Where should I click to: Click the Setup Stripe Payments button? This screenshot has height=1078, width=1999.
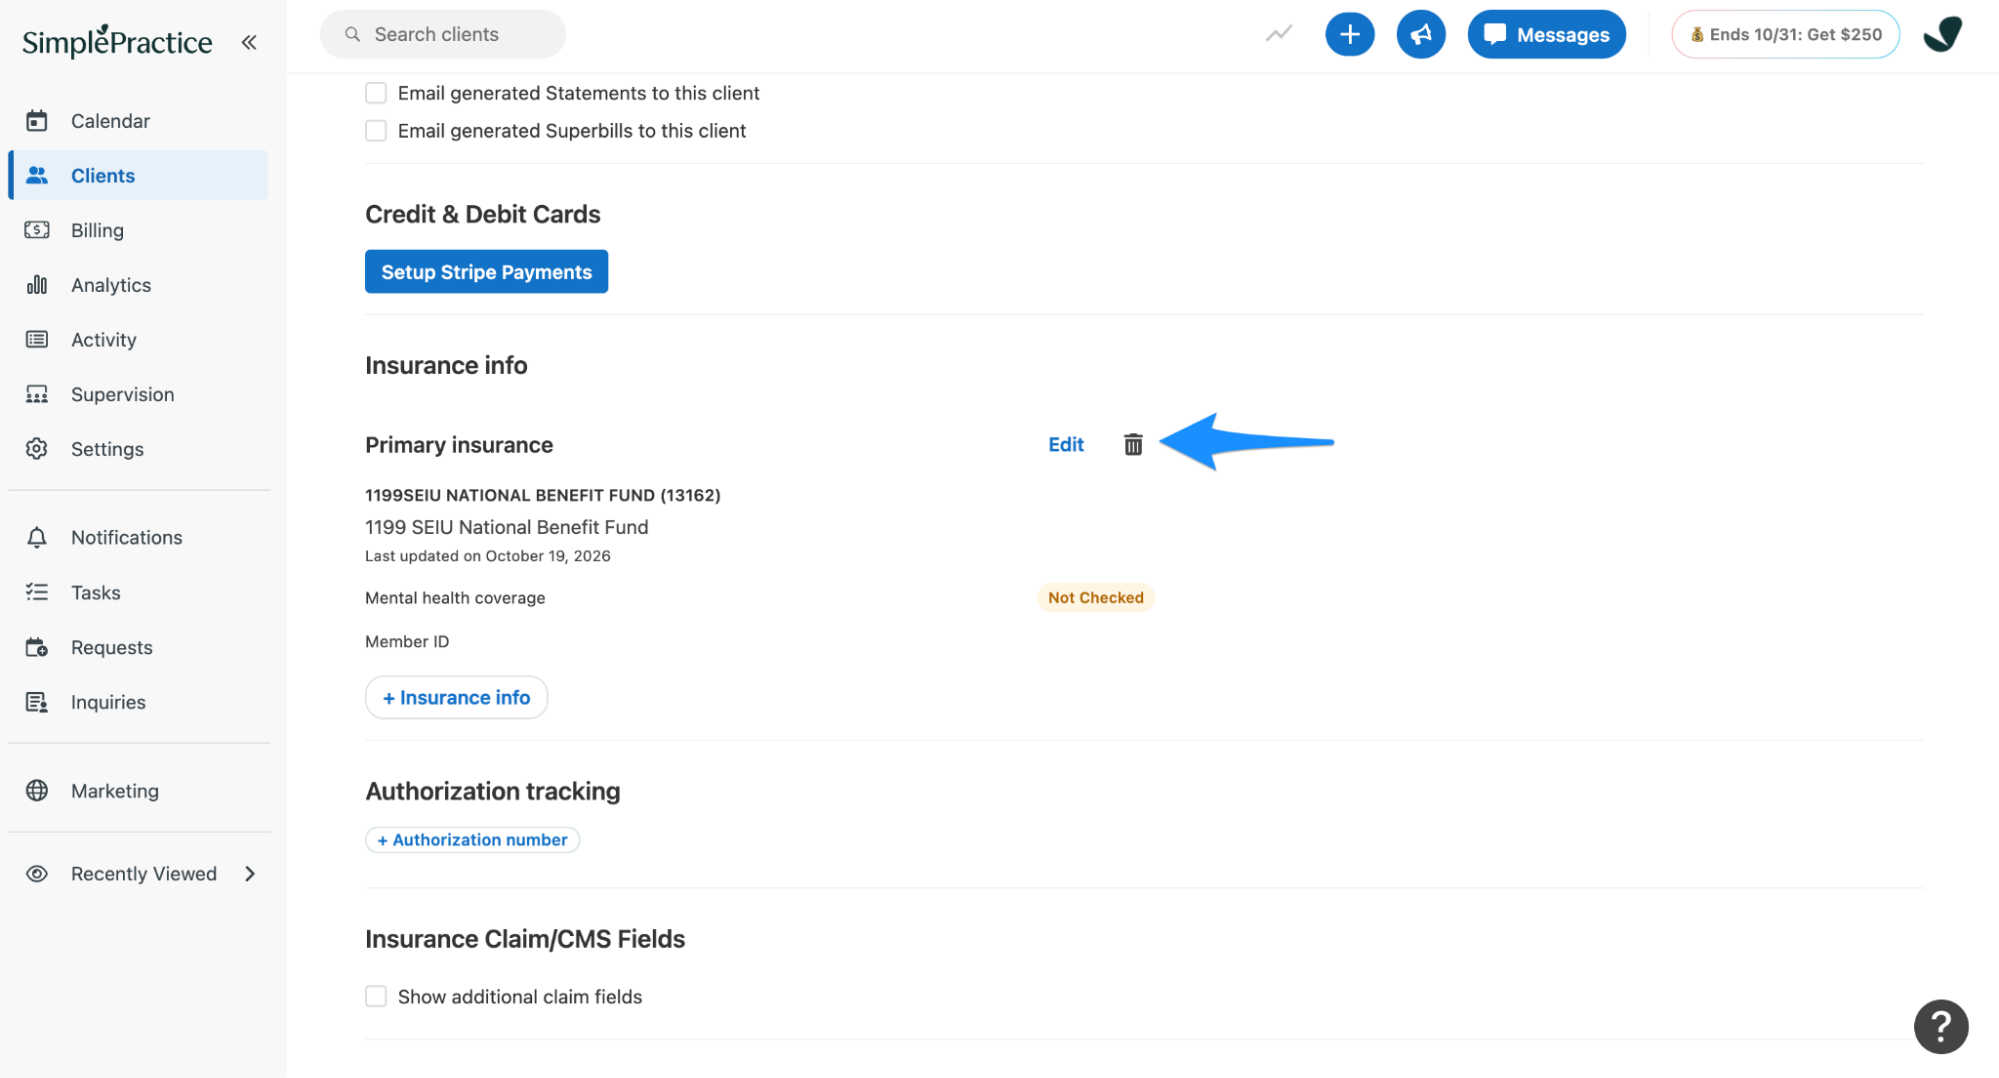click(486, 272)
